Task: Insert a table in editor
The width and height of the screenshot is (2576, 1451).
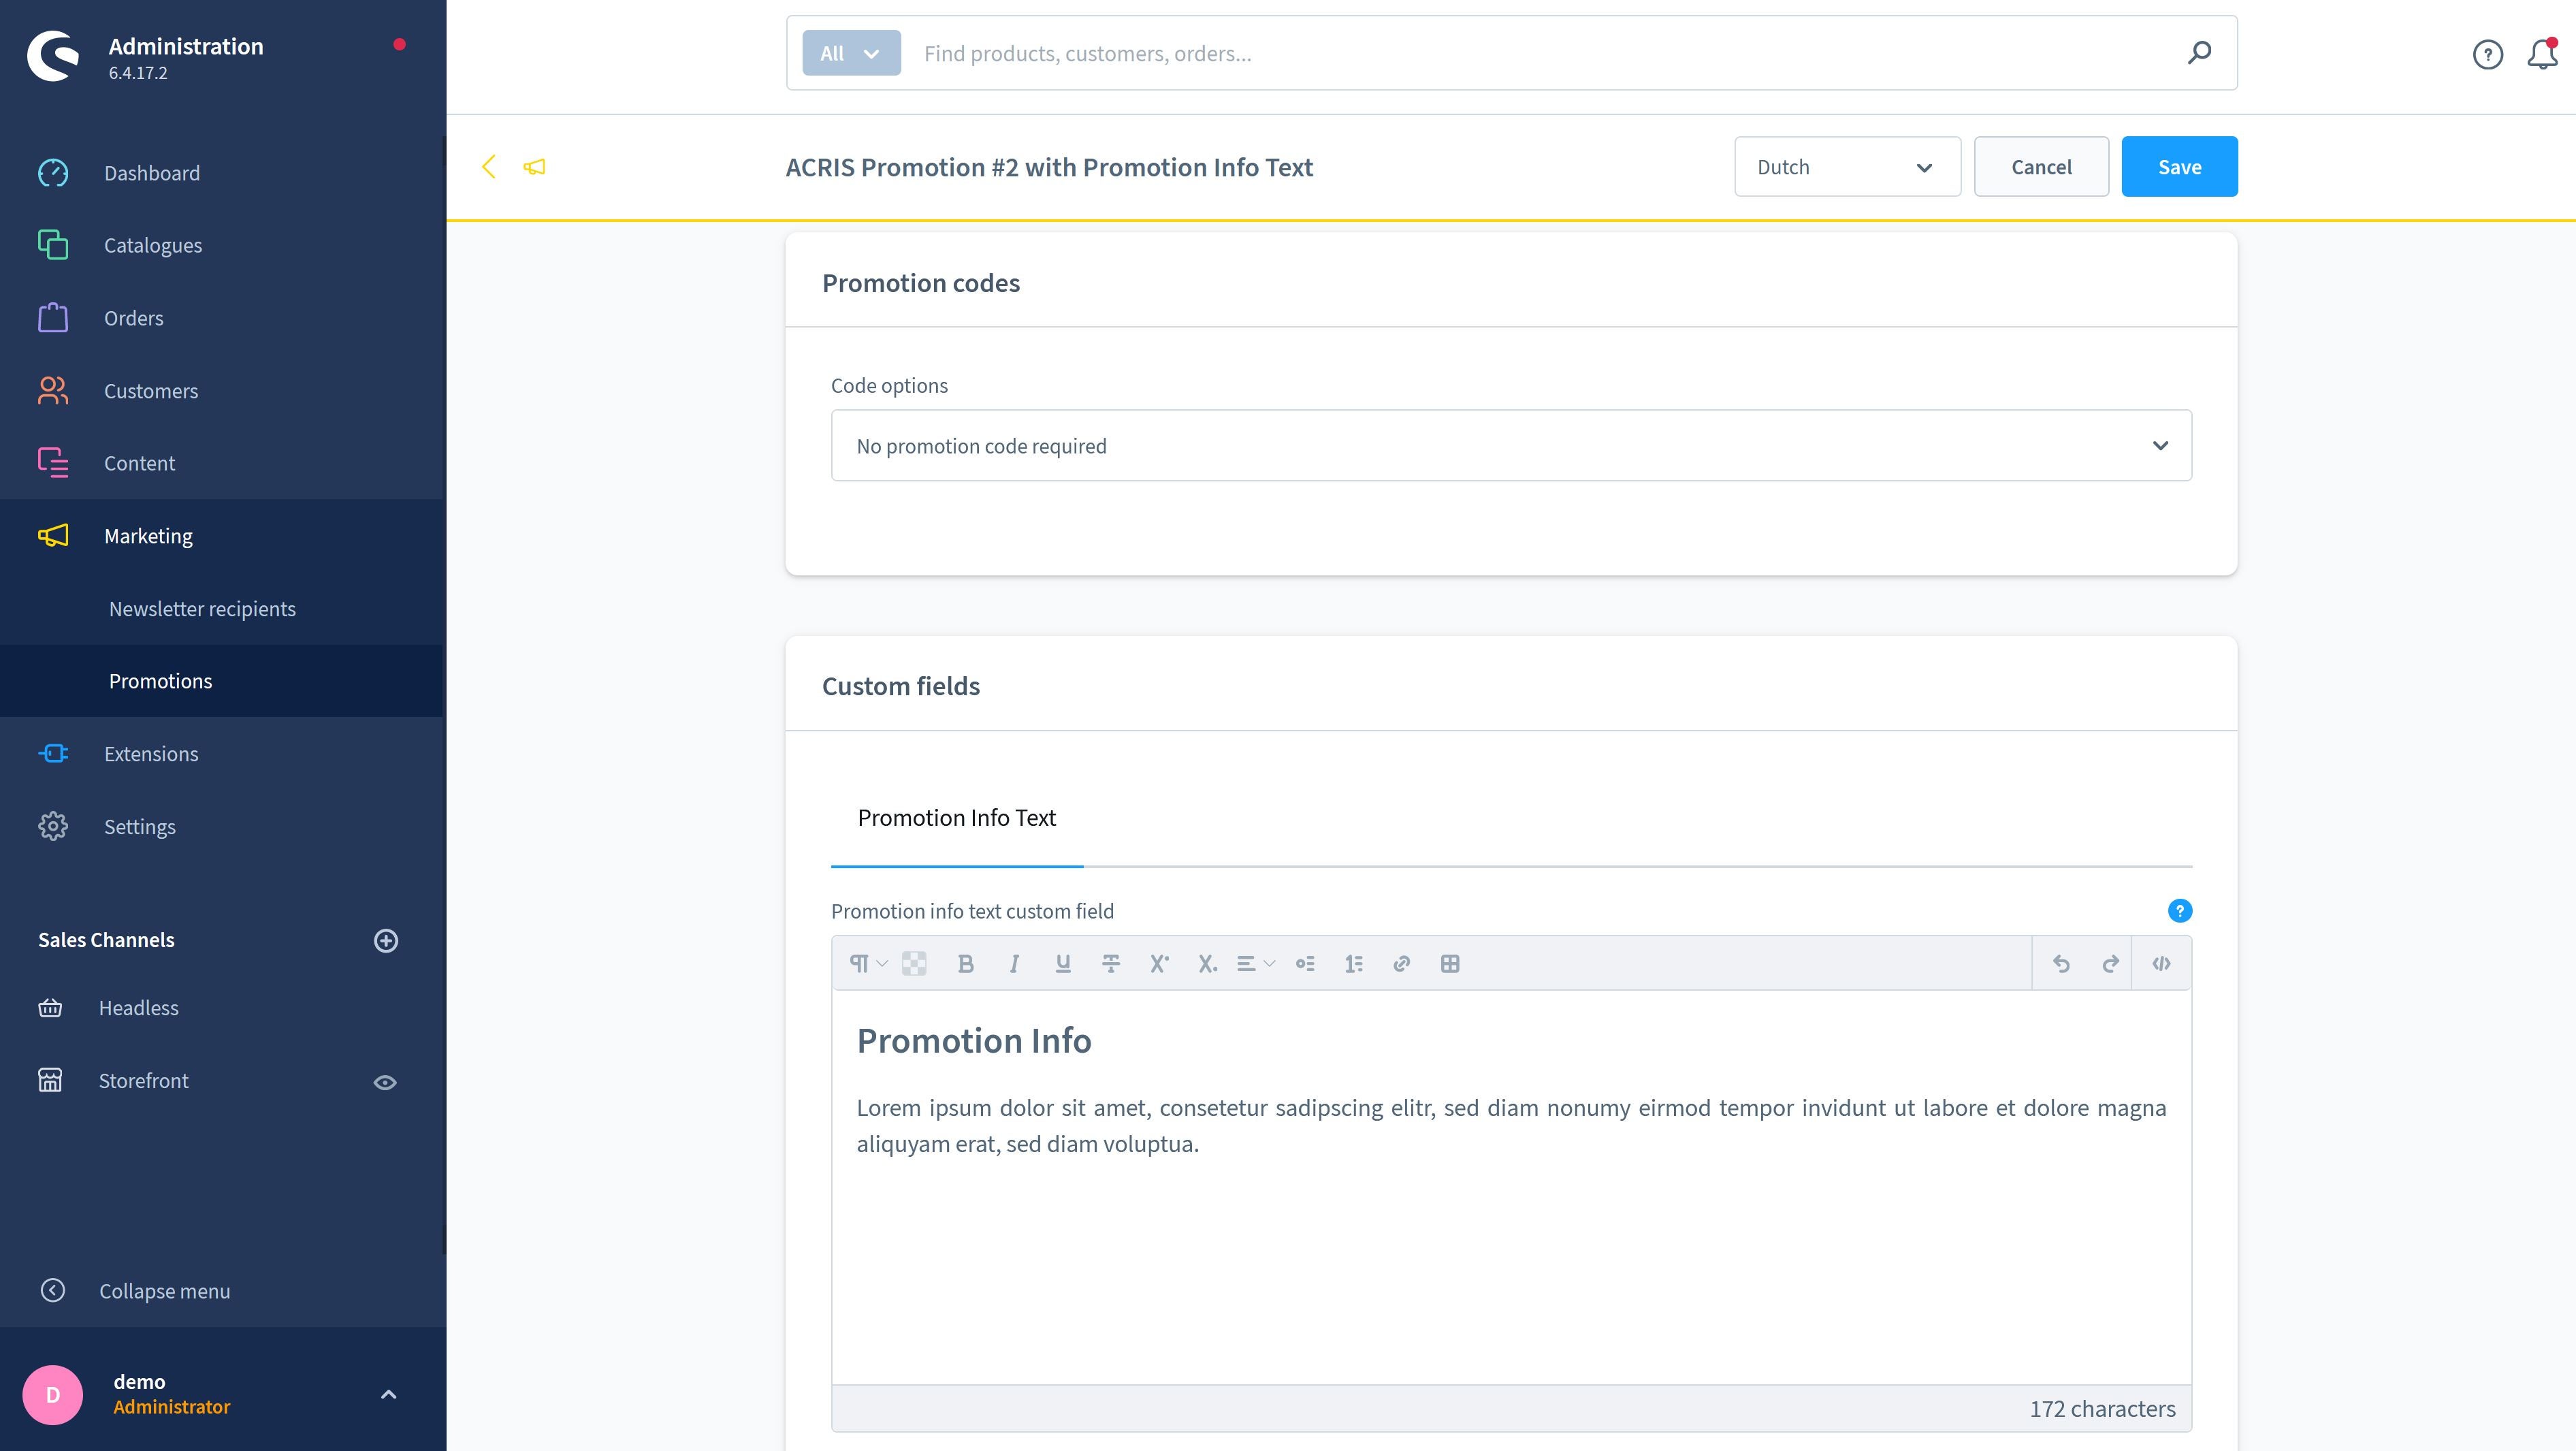Action: point(1450,964)
